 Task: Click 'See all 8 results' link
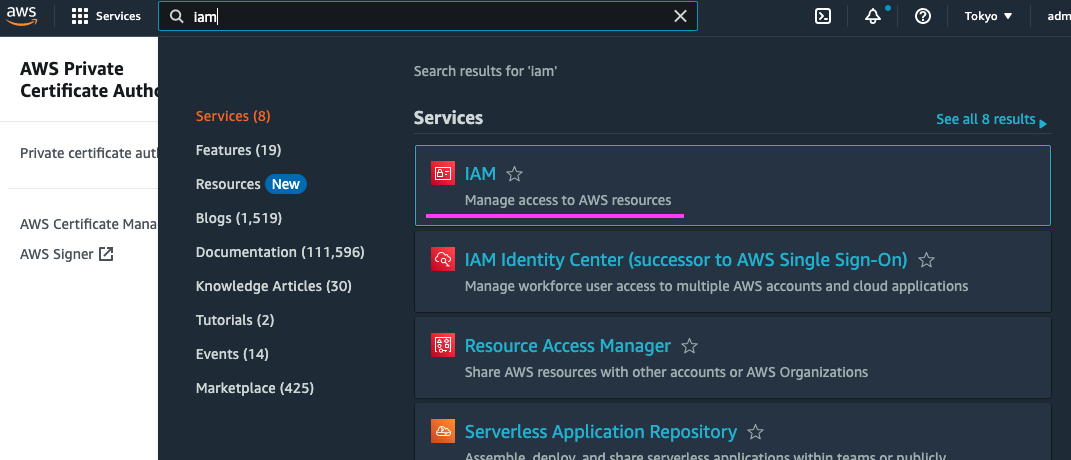[991, 120]
